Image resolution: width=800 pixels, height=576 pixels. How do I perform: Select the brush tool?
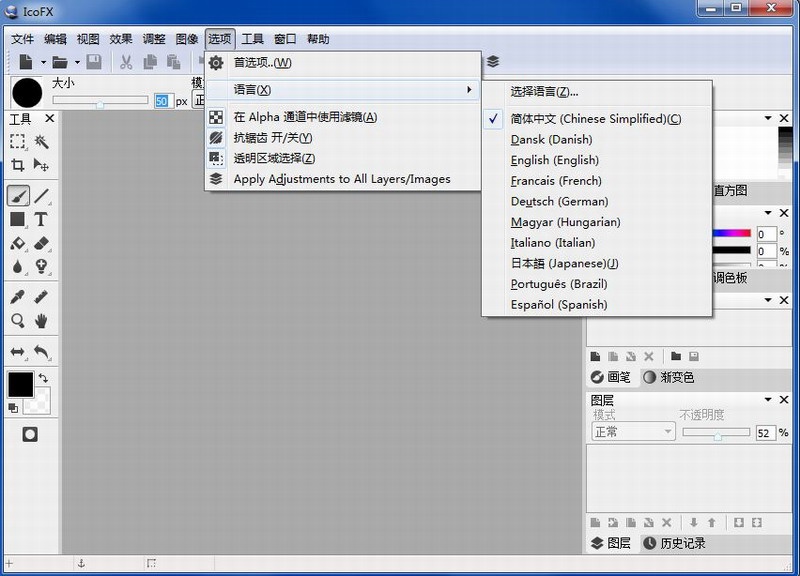click(18, 196)
